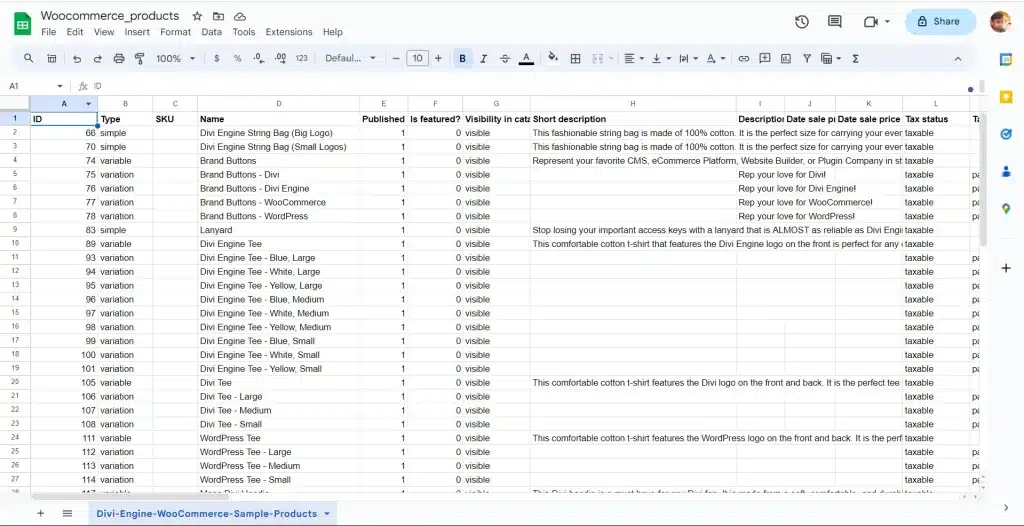
Task: Create a filter with funnel icon
Action: [807, 59]
